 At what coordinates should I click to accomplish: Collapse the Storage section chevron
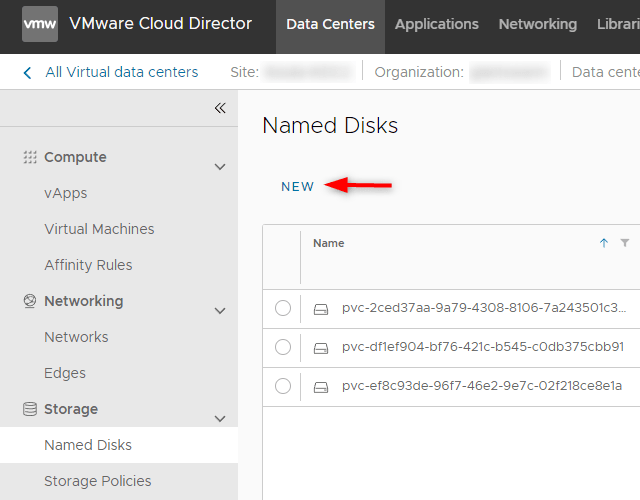pyautogui.click(x=220, y=419)
